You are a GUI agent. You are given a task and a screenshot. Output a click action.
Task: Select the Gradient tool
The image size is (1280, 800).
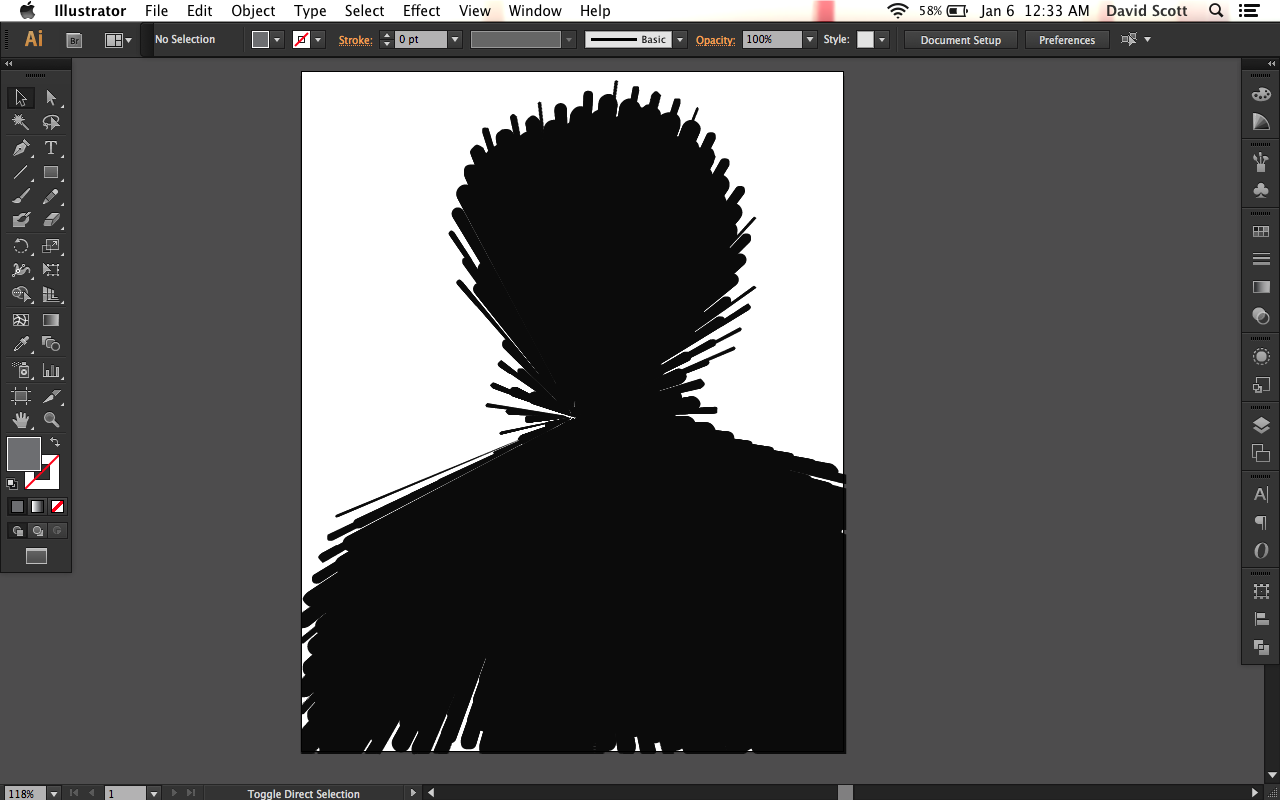pos(51,320)
